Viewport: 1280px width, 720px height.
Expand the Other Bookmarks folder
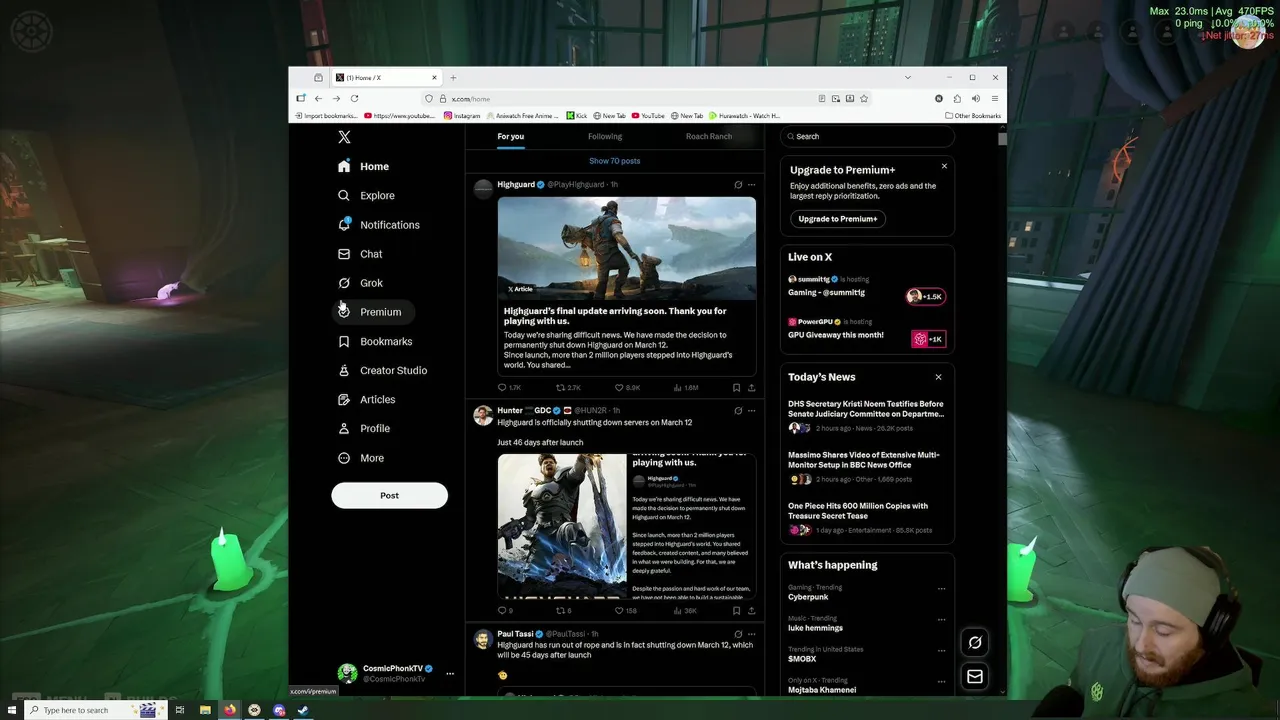pos(973,115)
